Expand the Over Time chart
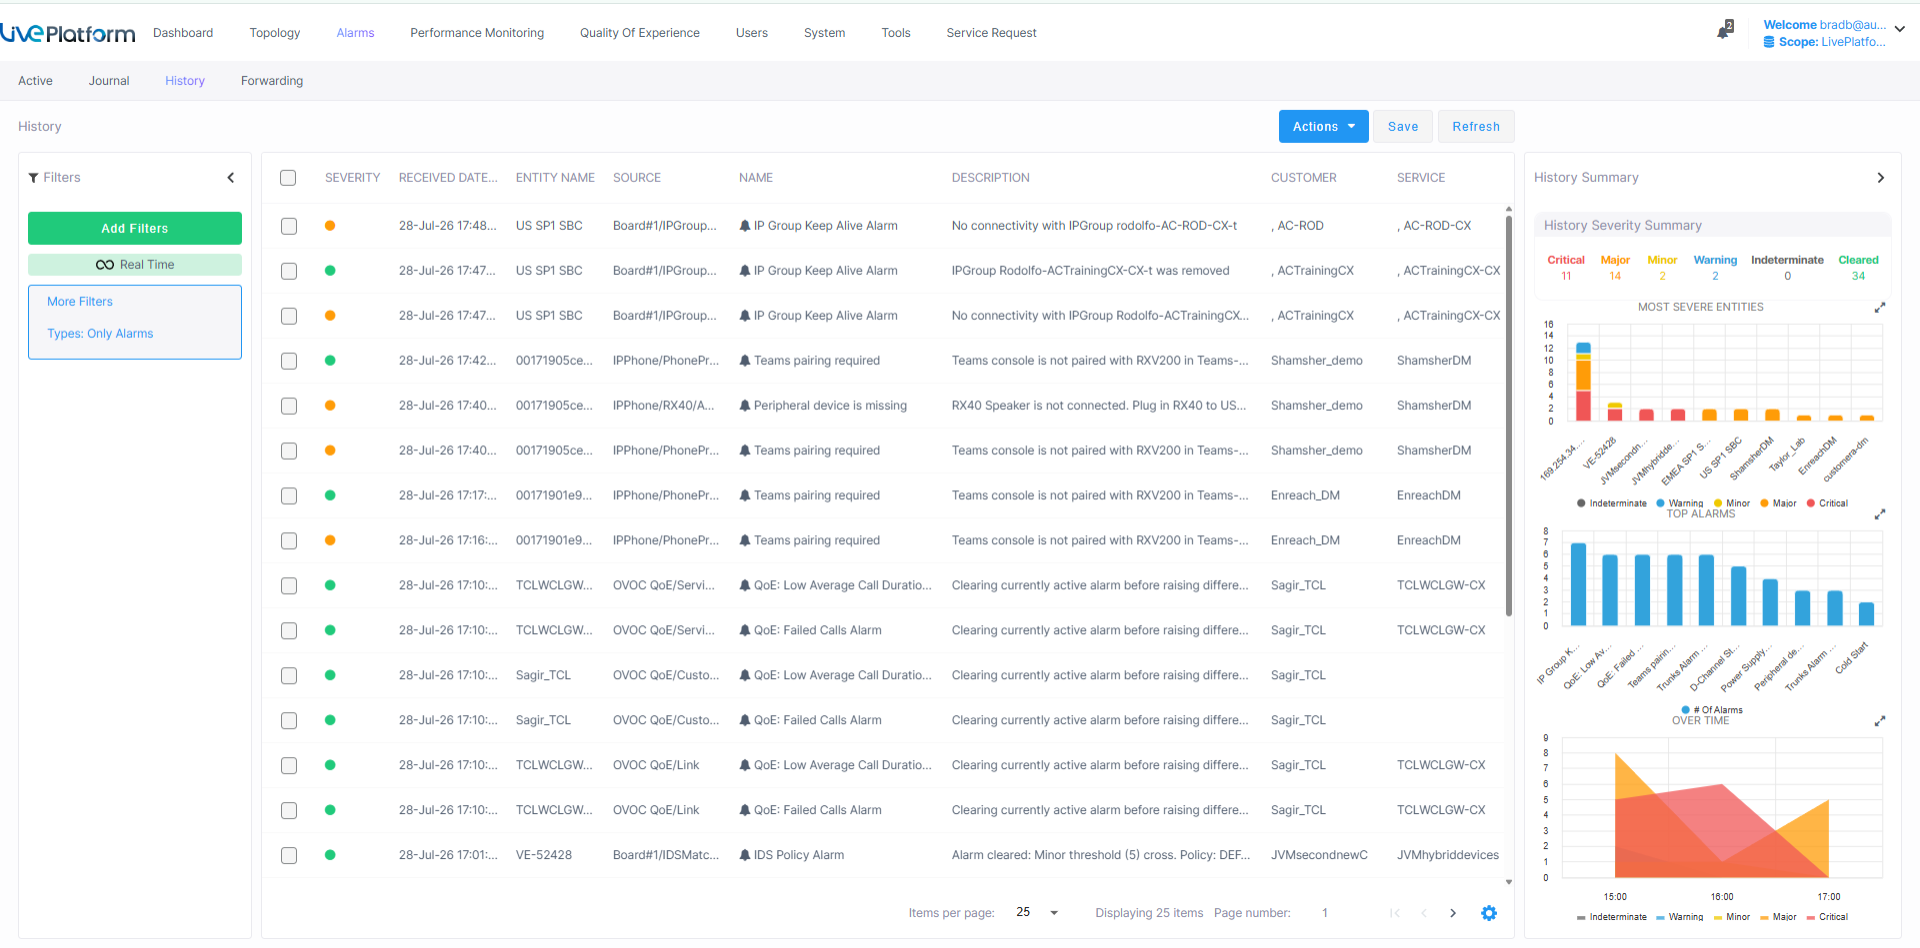Viewport: 1920px width, 948px height. point(1880,721)
